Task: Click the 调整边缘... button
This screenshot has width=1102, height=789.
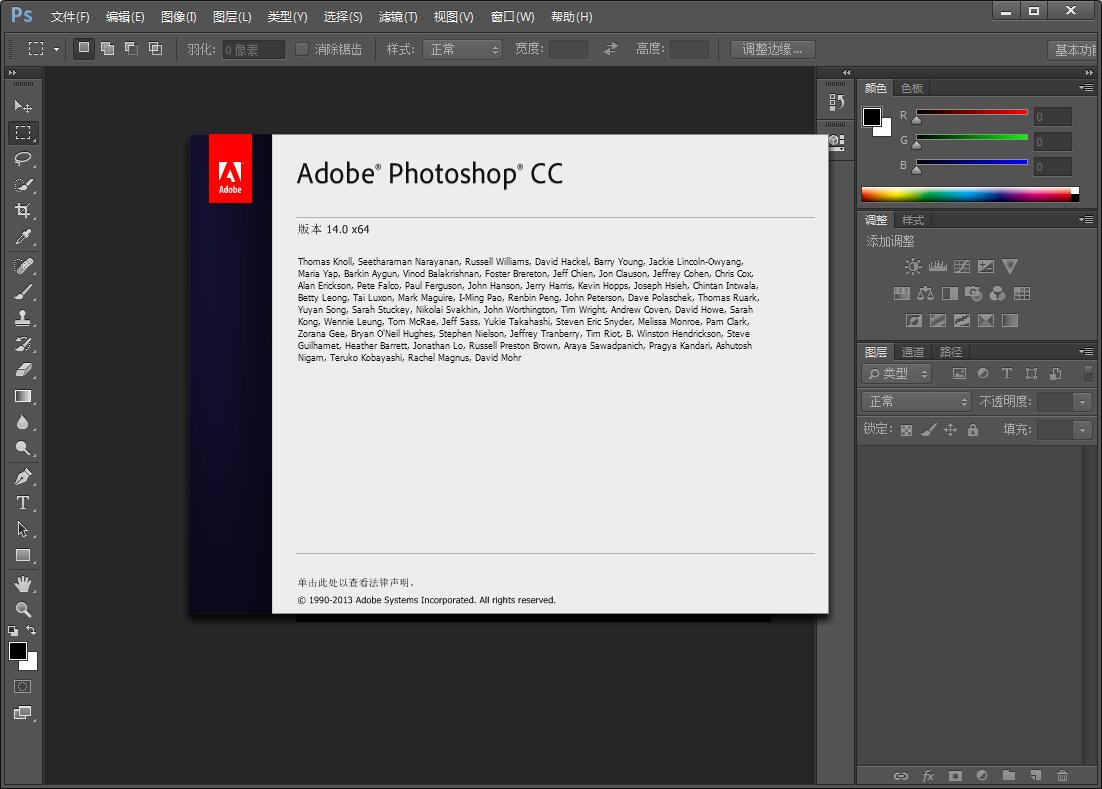Action: click(772, 49)
